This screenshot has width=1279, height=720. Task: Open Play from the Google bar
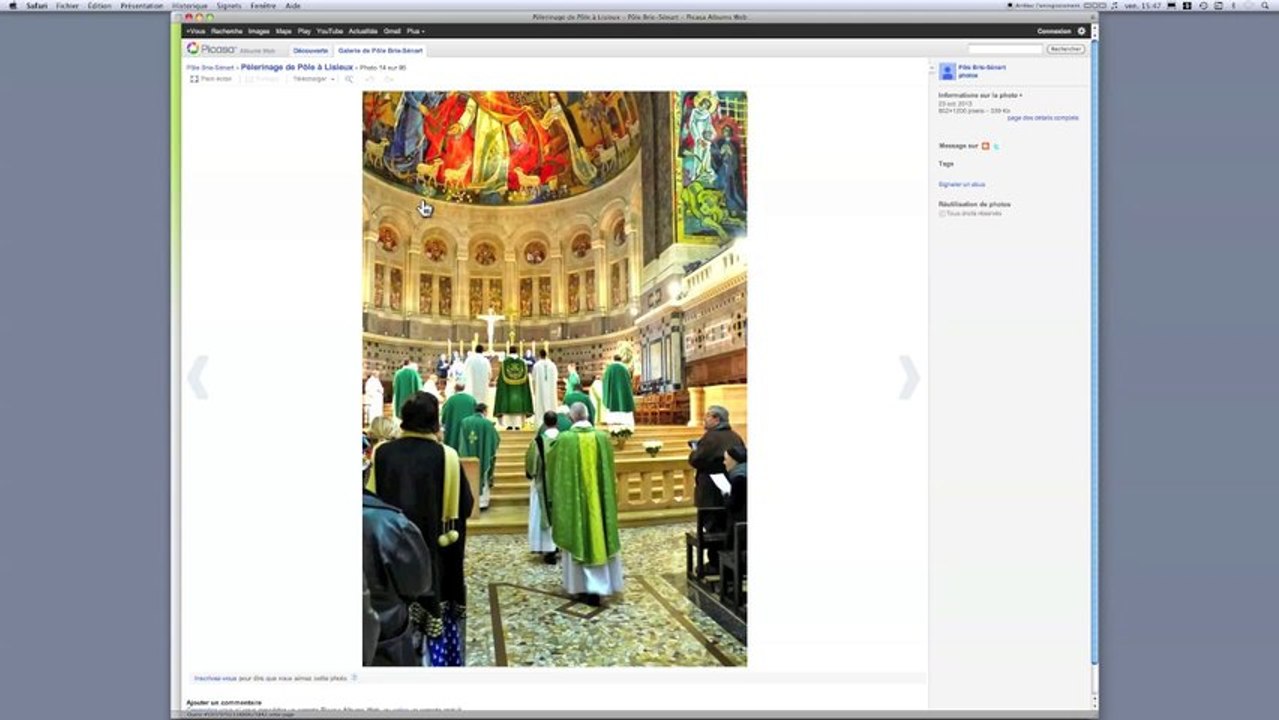304,31
